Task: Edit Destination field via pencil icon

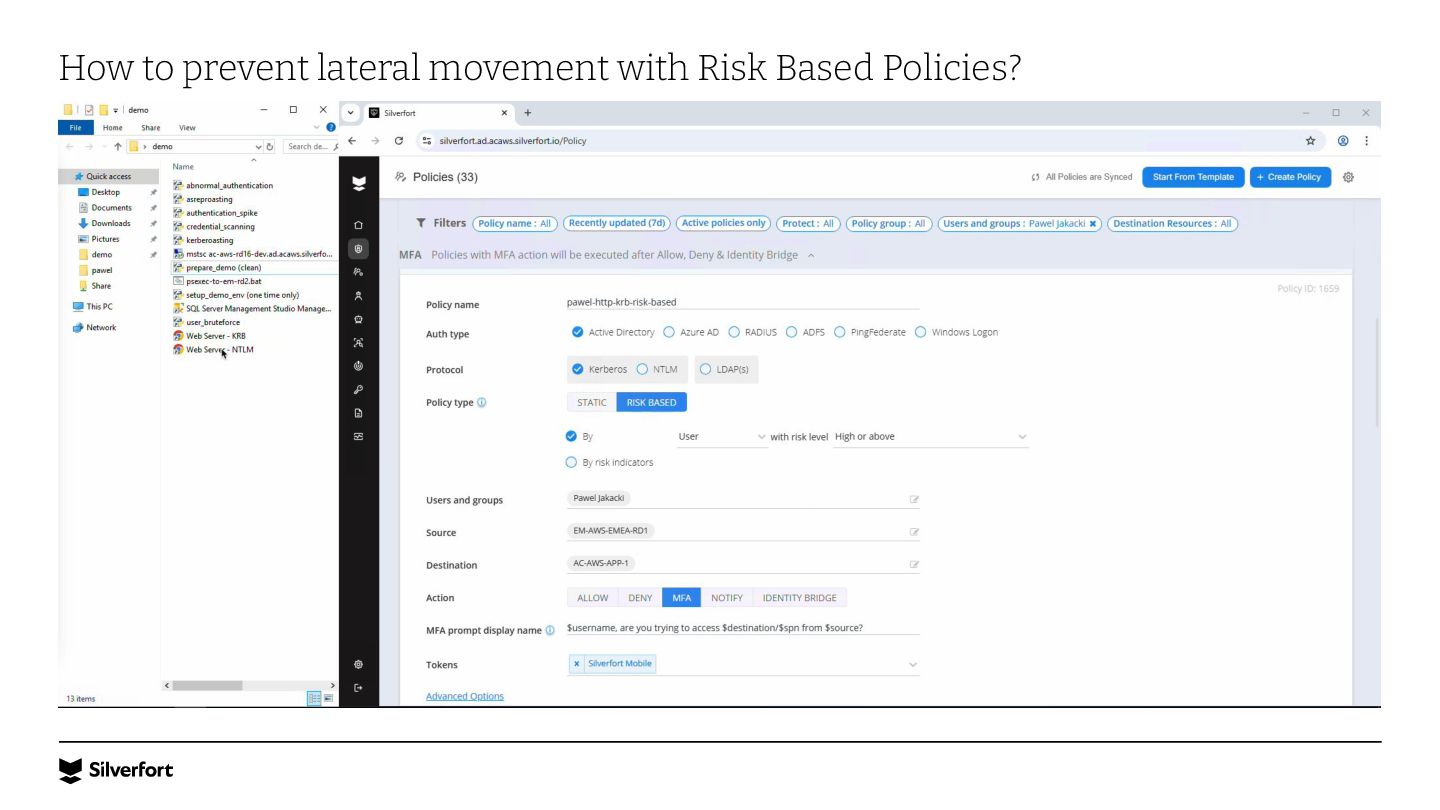Action: click(x=914, y=565)
